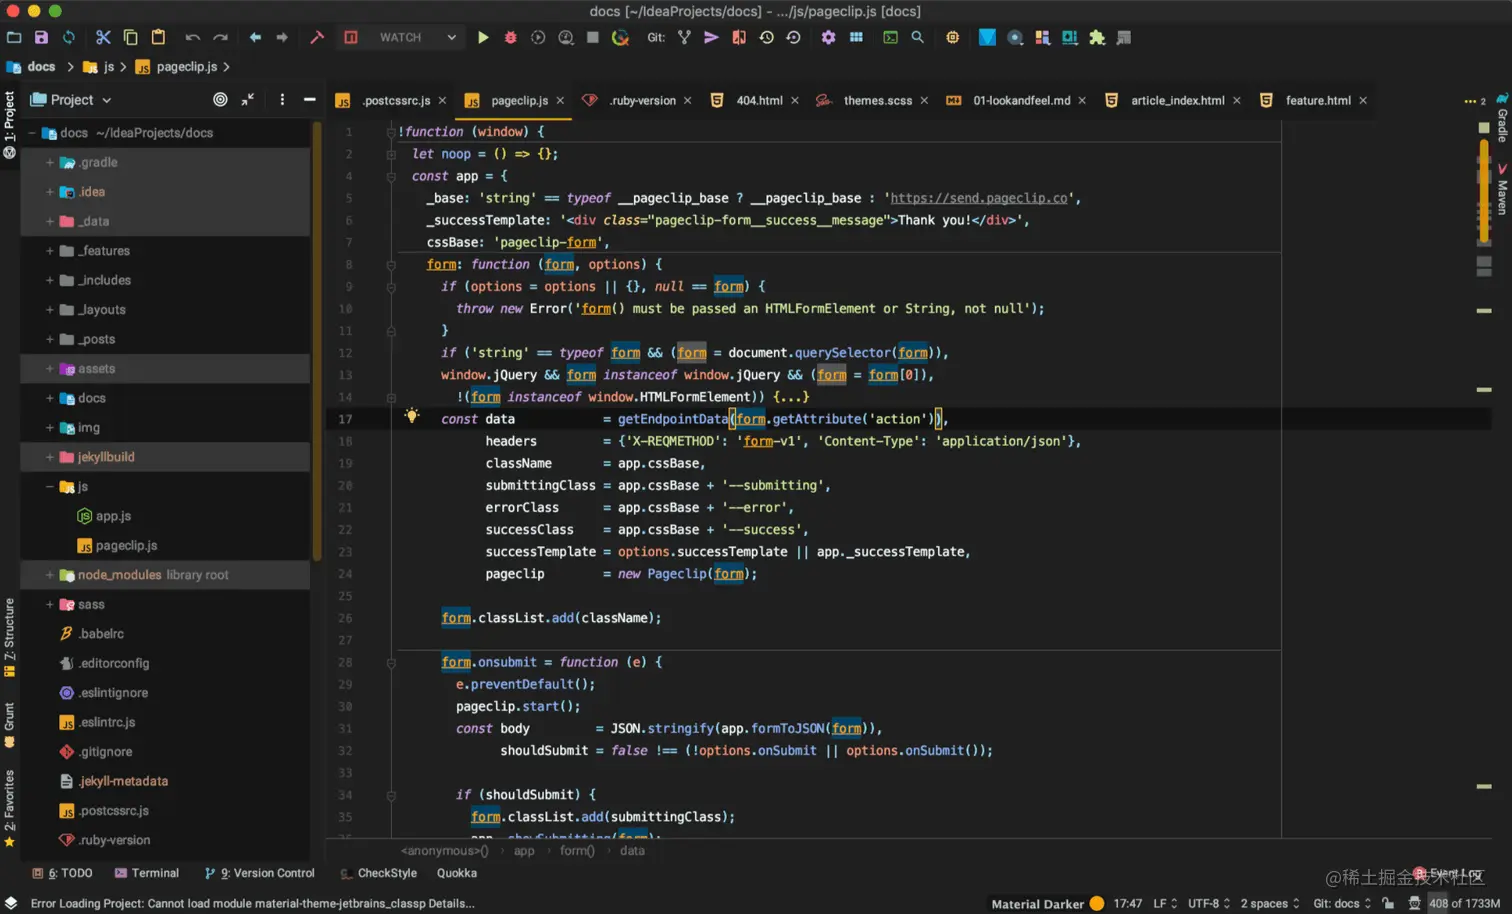The width and height of the screenshot is (1512, 914).
Task: Click the Copy icon in the toolbar
Action: tap(130, 37)
